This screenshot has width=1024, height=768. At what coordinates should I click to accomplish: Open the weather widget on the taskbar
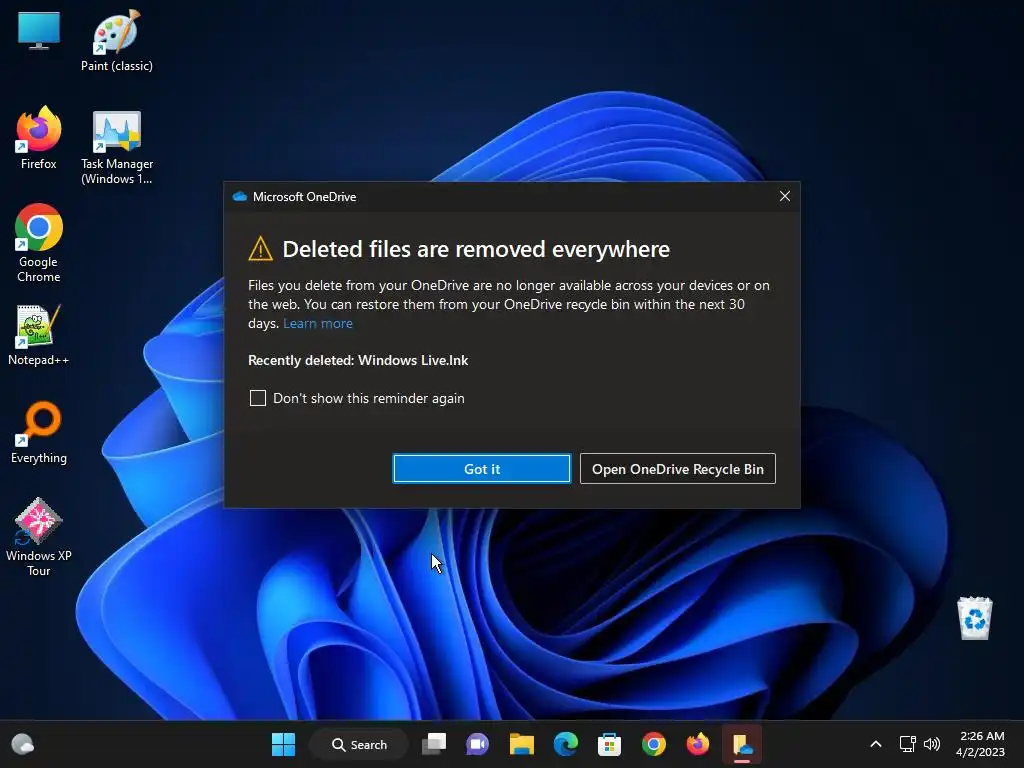[23, 744]
